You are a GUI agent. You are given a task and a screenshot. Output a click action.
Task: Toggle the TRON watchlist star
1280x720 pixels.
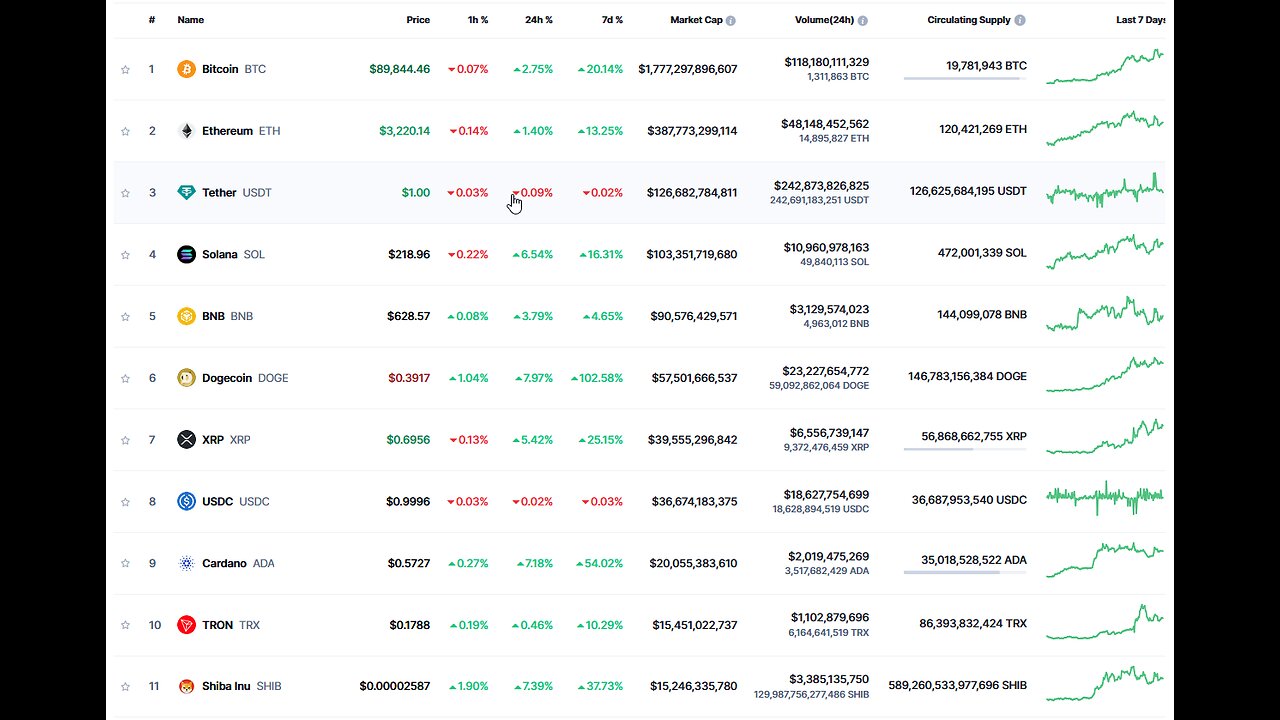coord(125,625)
